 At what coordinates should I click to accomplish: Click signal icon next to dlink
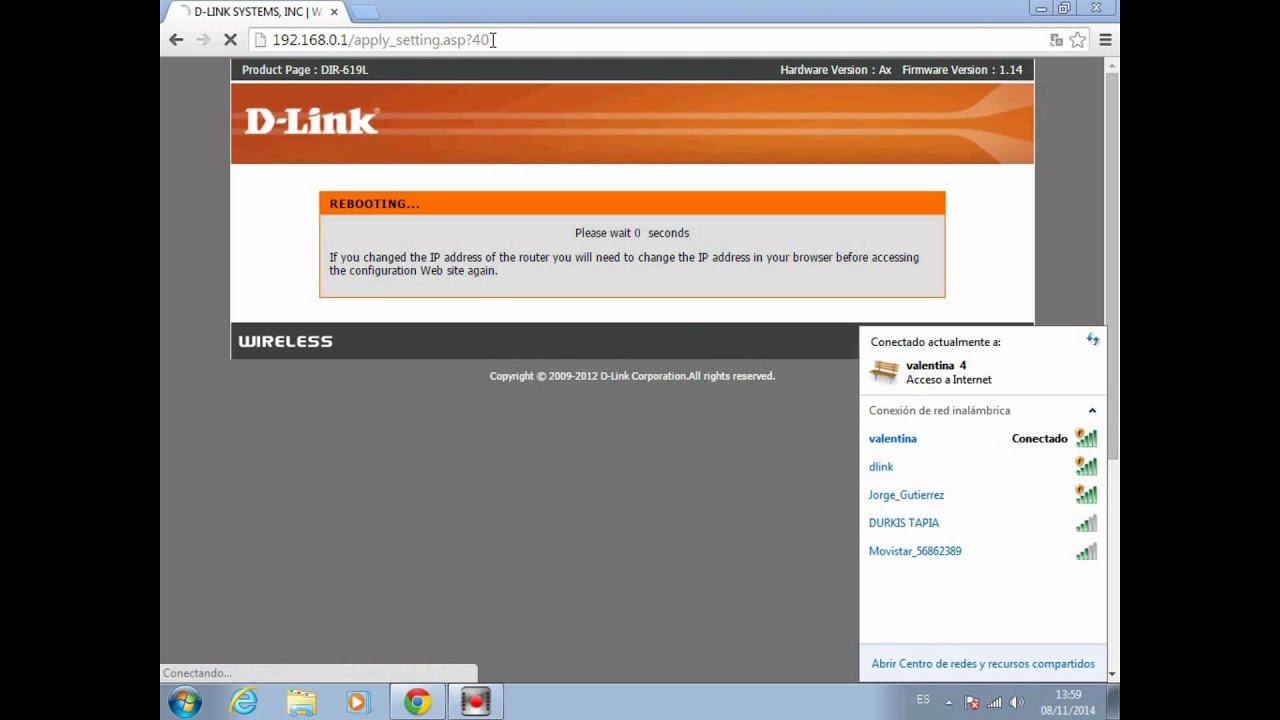pyautogui.click(x=1086, y=466)
